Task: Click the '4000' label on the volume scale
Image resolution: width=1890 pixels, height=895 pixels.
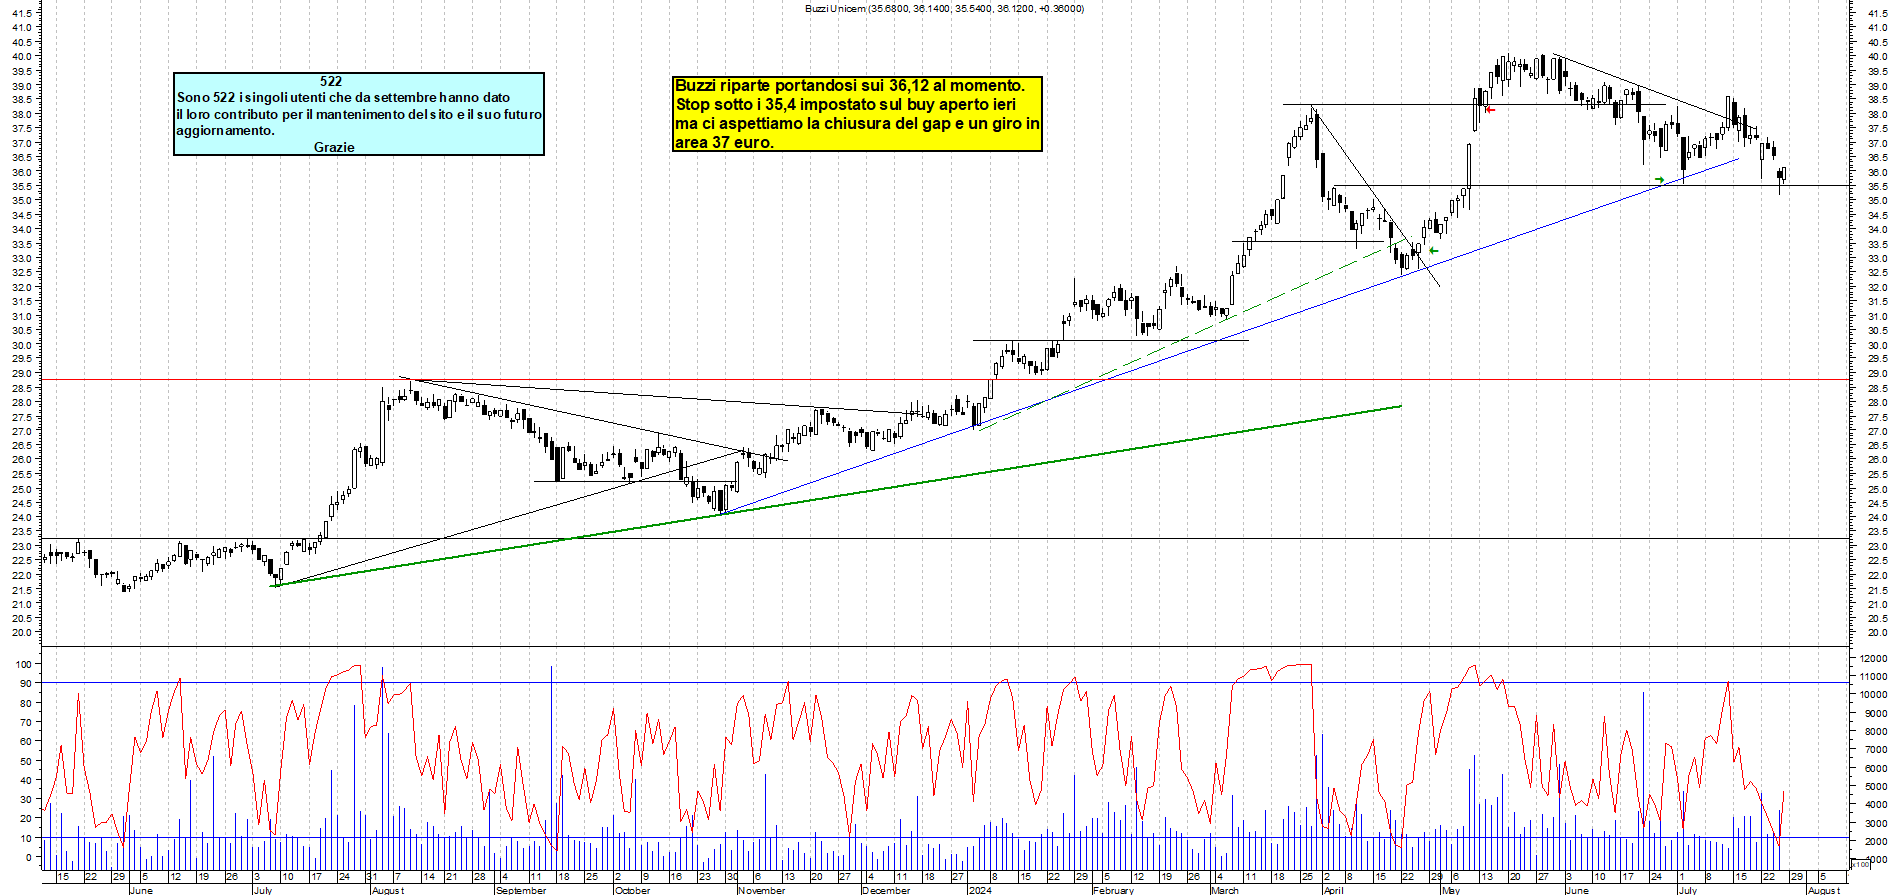Action: tap(1875, 805)
